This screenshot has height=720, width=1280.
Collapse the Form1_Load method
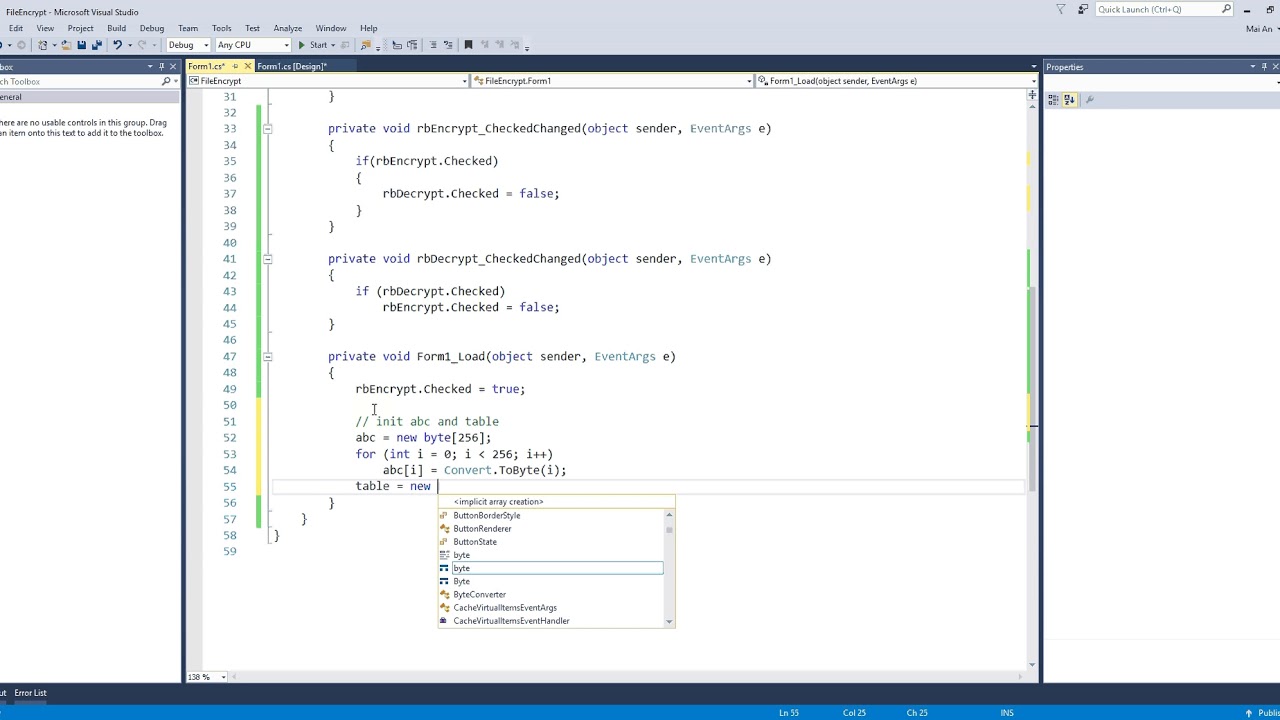tap(267, 357)
